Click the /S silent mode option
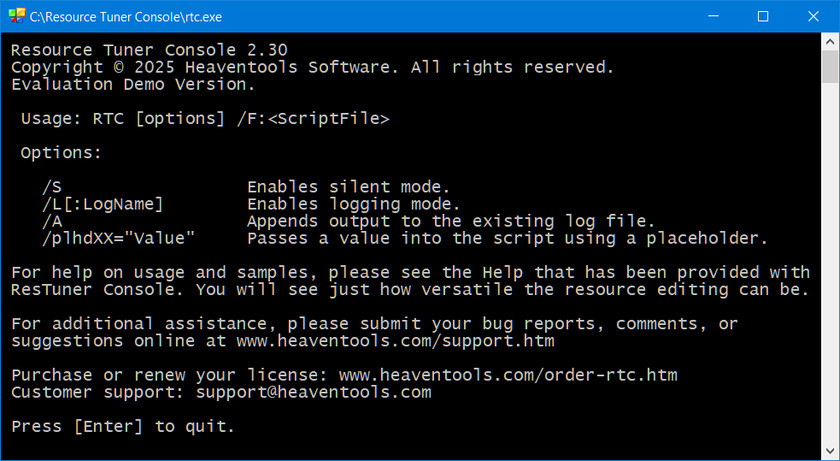This screenshot has height=461, width=840. tap(52, 187)
